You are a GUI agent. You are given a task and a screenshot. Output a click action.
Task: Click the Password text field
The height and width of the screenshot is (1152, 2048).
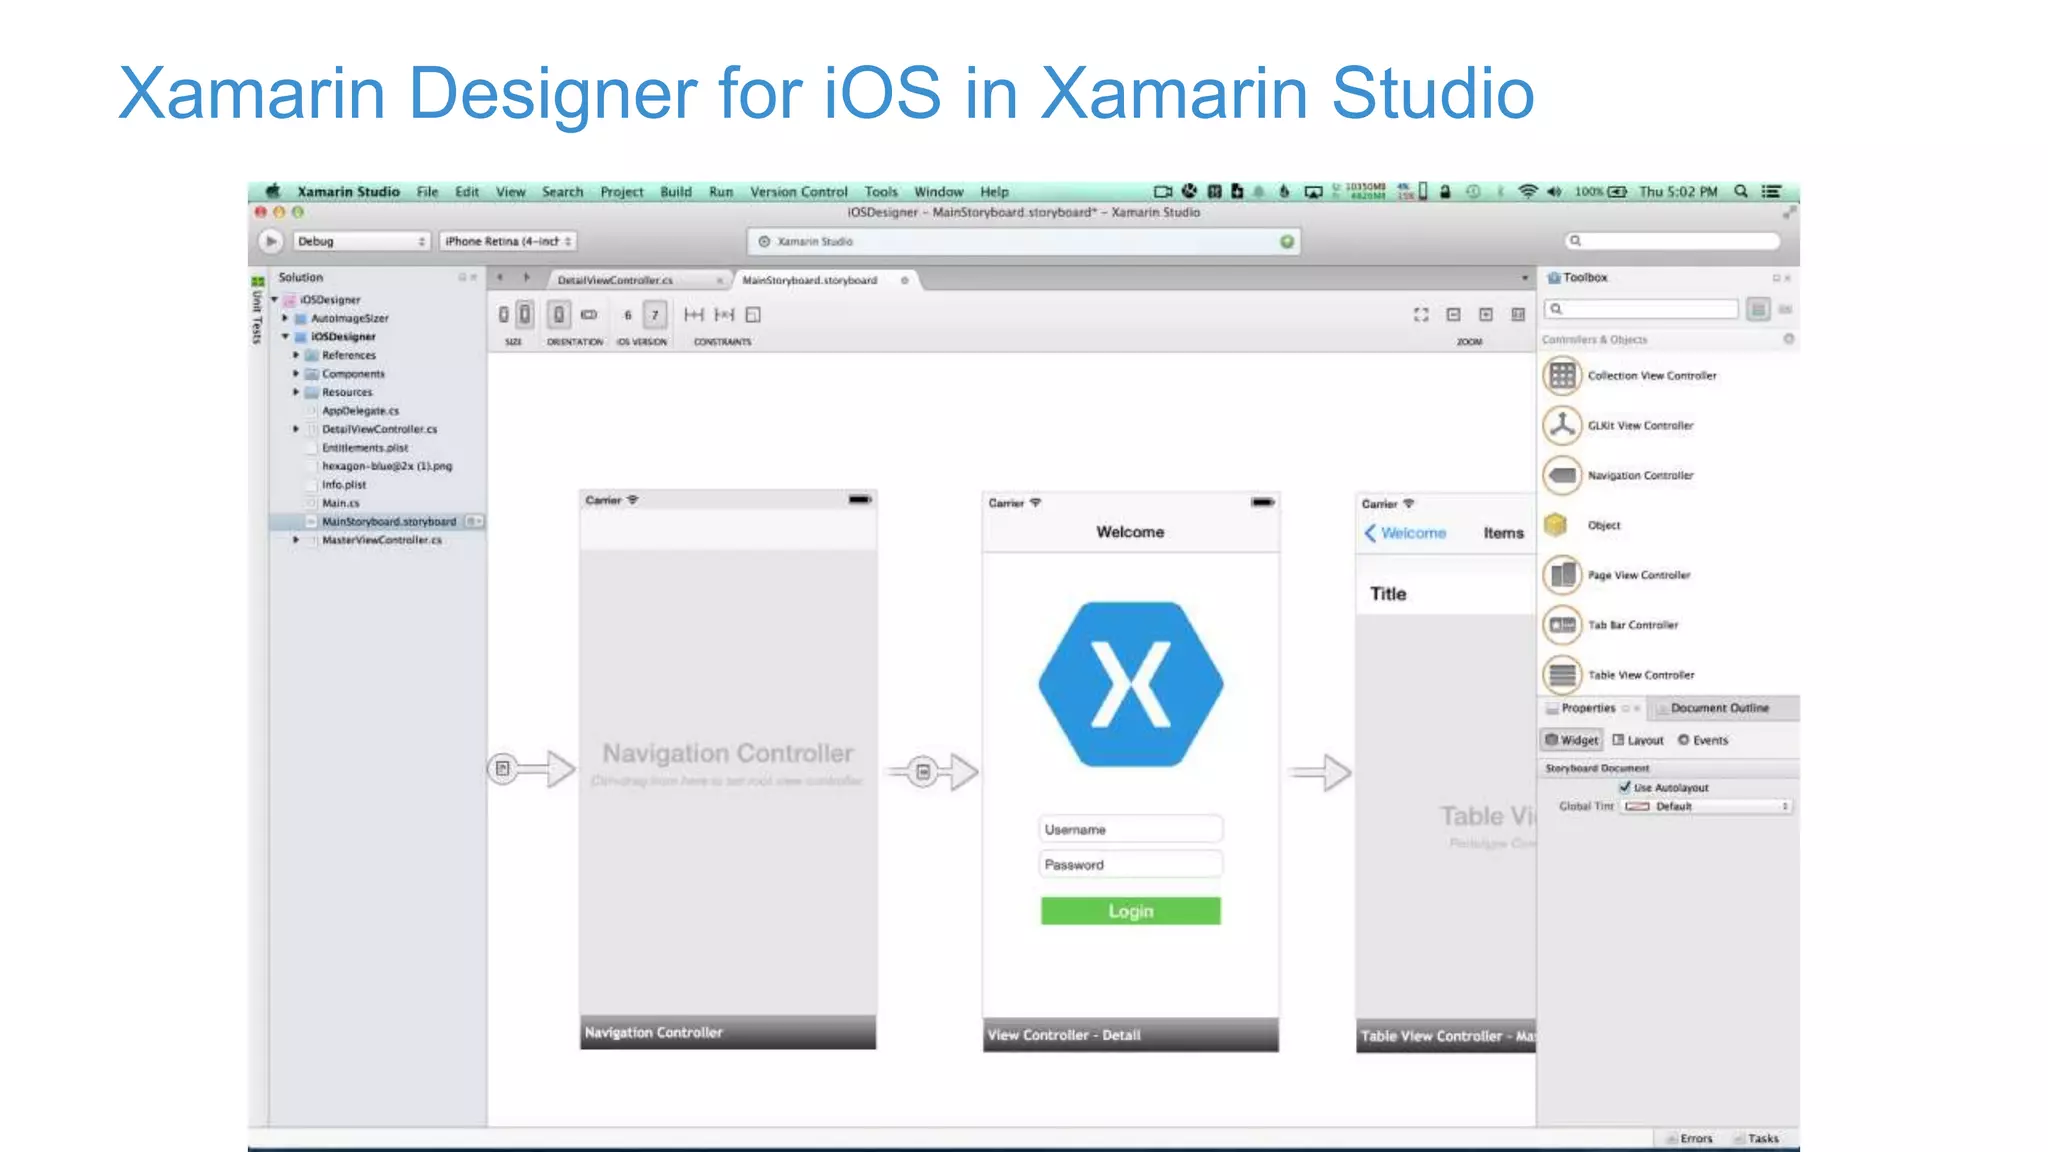click(x=1131, y=864)
